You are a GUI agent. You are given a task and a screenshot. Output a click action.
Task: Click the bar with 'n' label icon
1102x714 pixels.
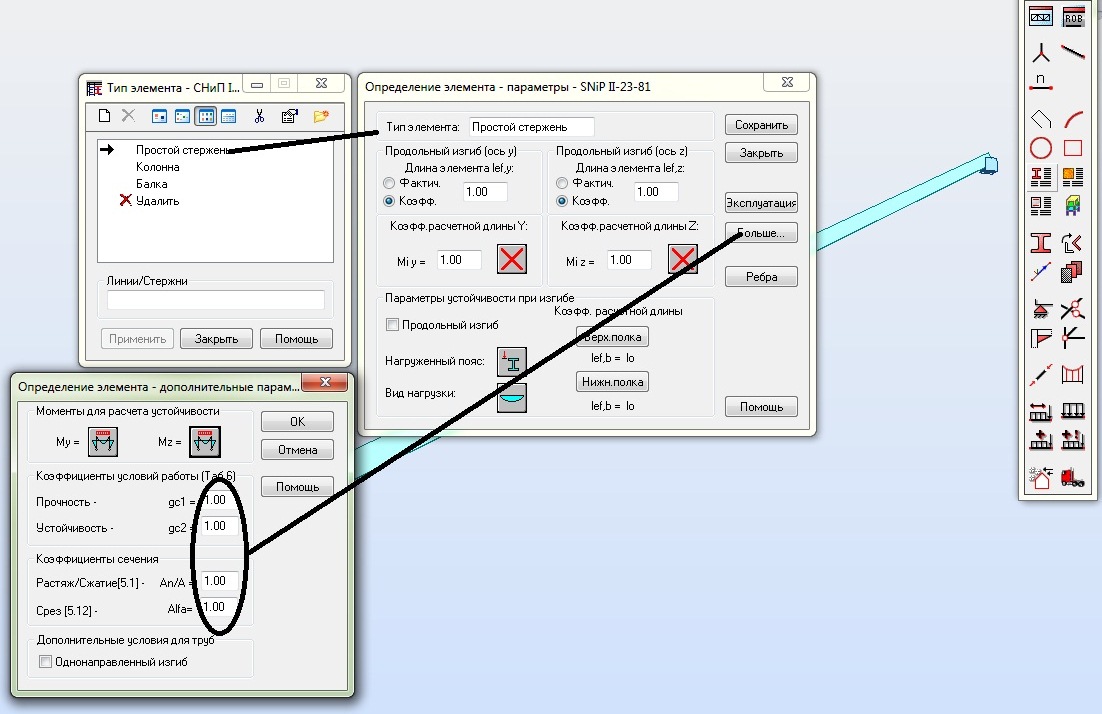coord(1041,82)
